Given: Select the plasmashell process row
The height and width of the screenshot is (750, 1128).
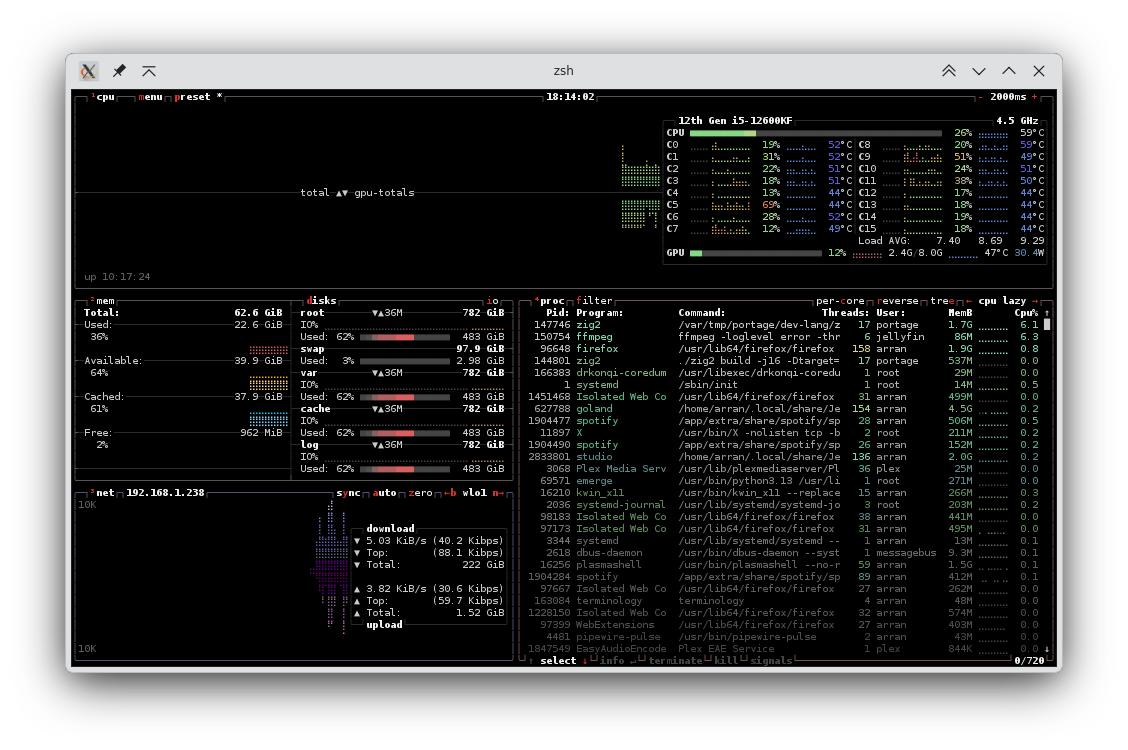Looking at the screenshot, I should (783, 564).
